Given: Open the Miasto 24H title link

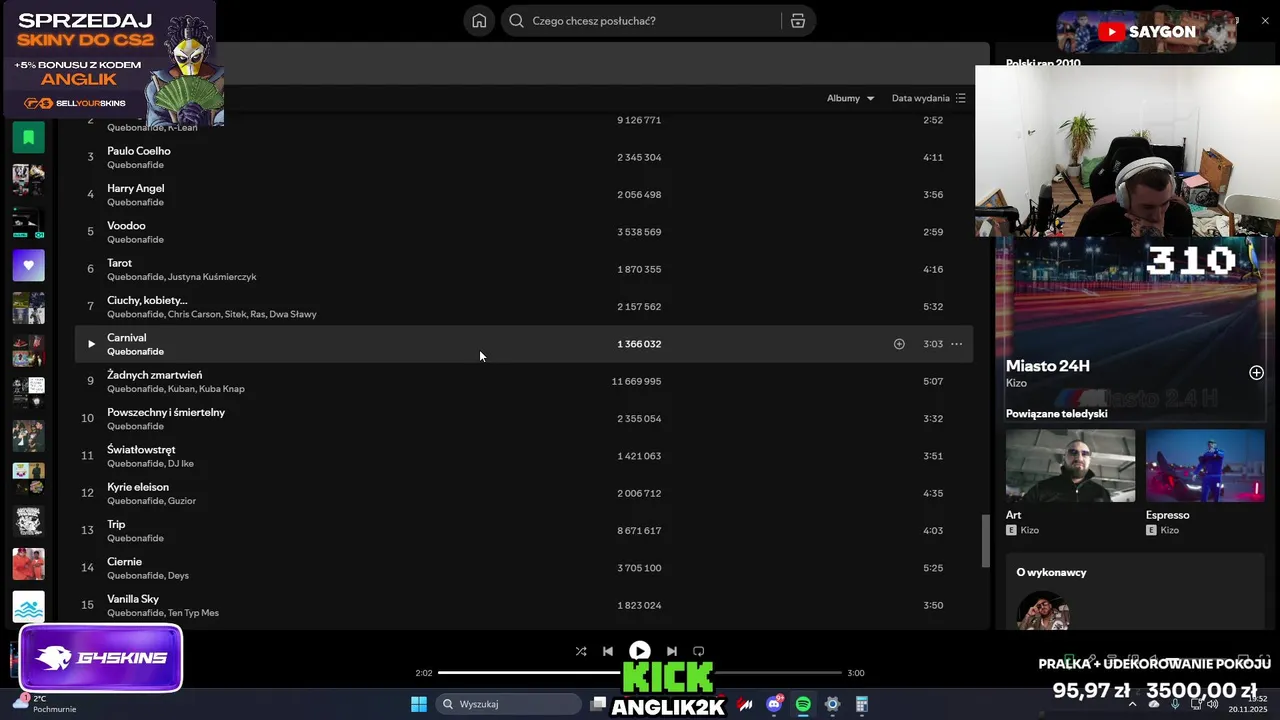Looking at the screenshot, I should tap(1047, 366).
